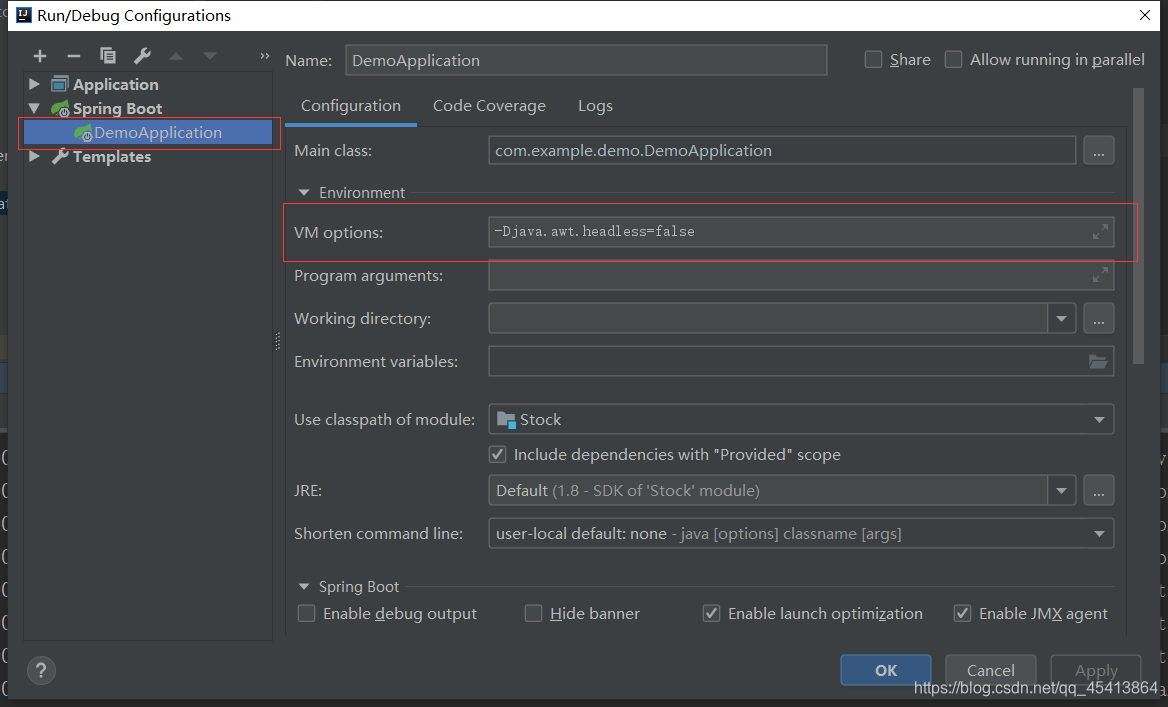Click the splitter handle between panels
This screenshot has width=1168, height=707.
[278, 341]
